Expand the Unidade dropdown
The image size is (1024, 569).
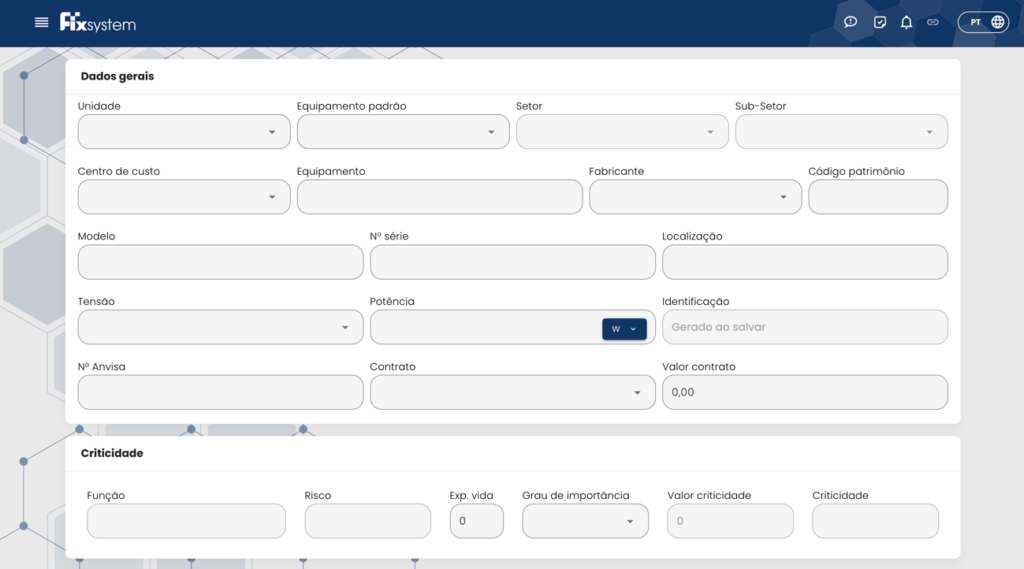click(184, 132)
